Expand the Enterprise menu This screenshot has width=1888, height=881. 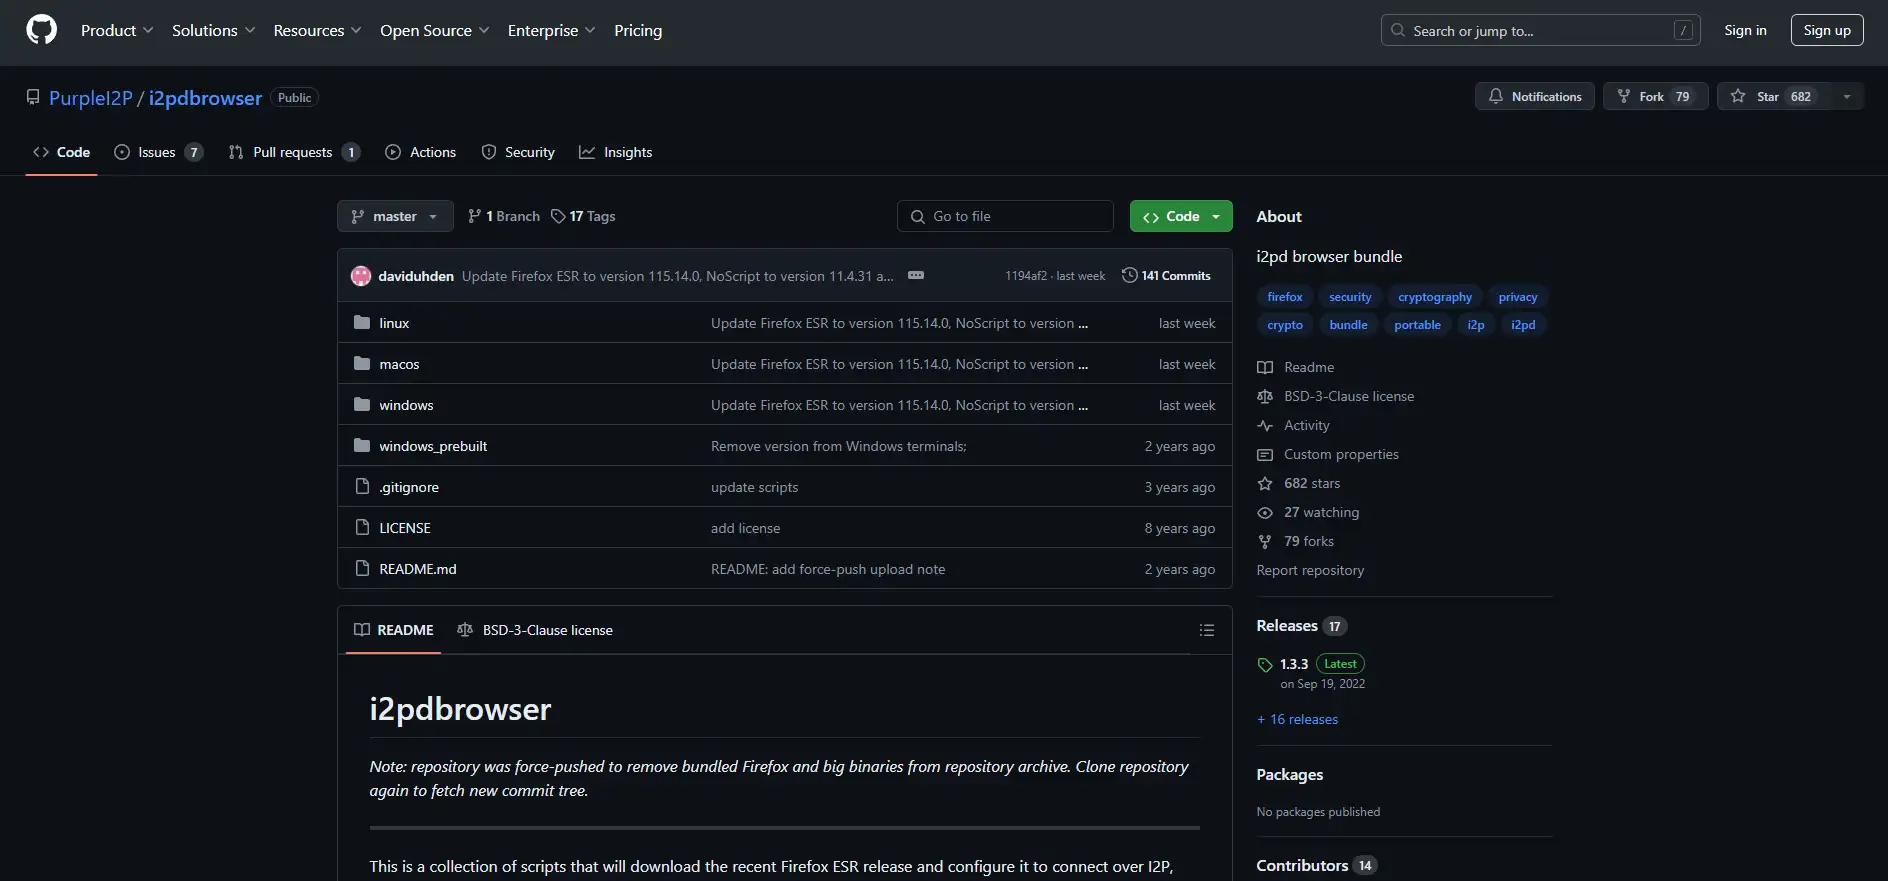tap(552, 30)
